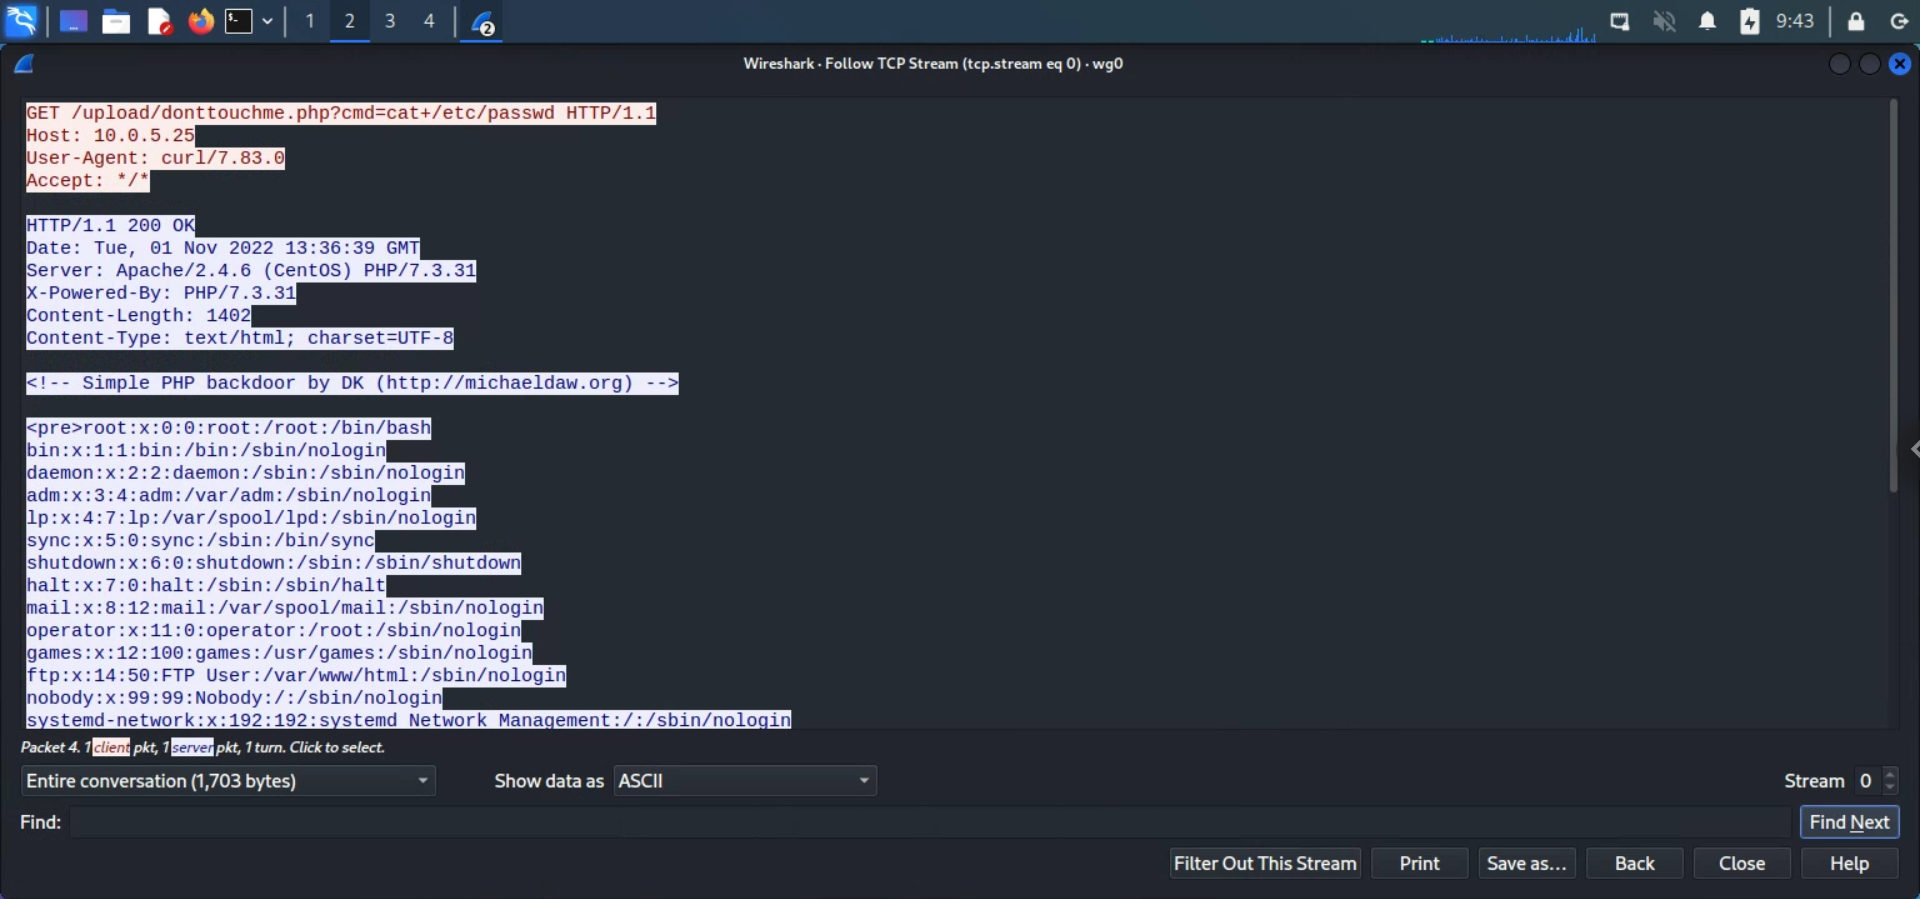Switch to workspace 2
Viewport: 1920px width, 899px height.
pos(350,21)
